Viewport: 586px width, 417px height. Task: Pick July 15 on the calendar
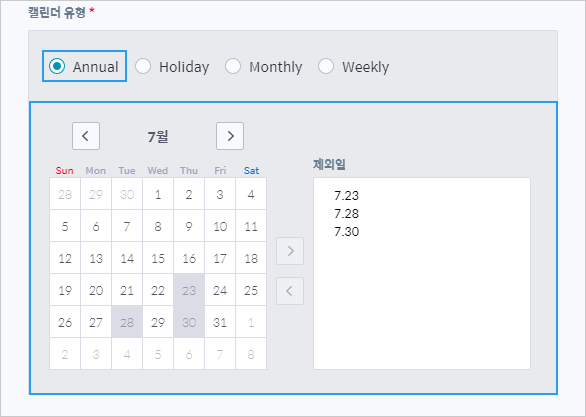pos(158,258)
